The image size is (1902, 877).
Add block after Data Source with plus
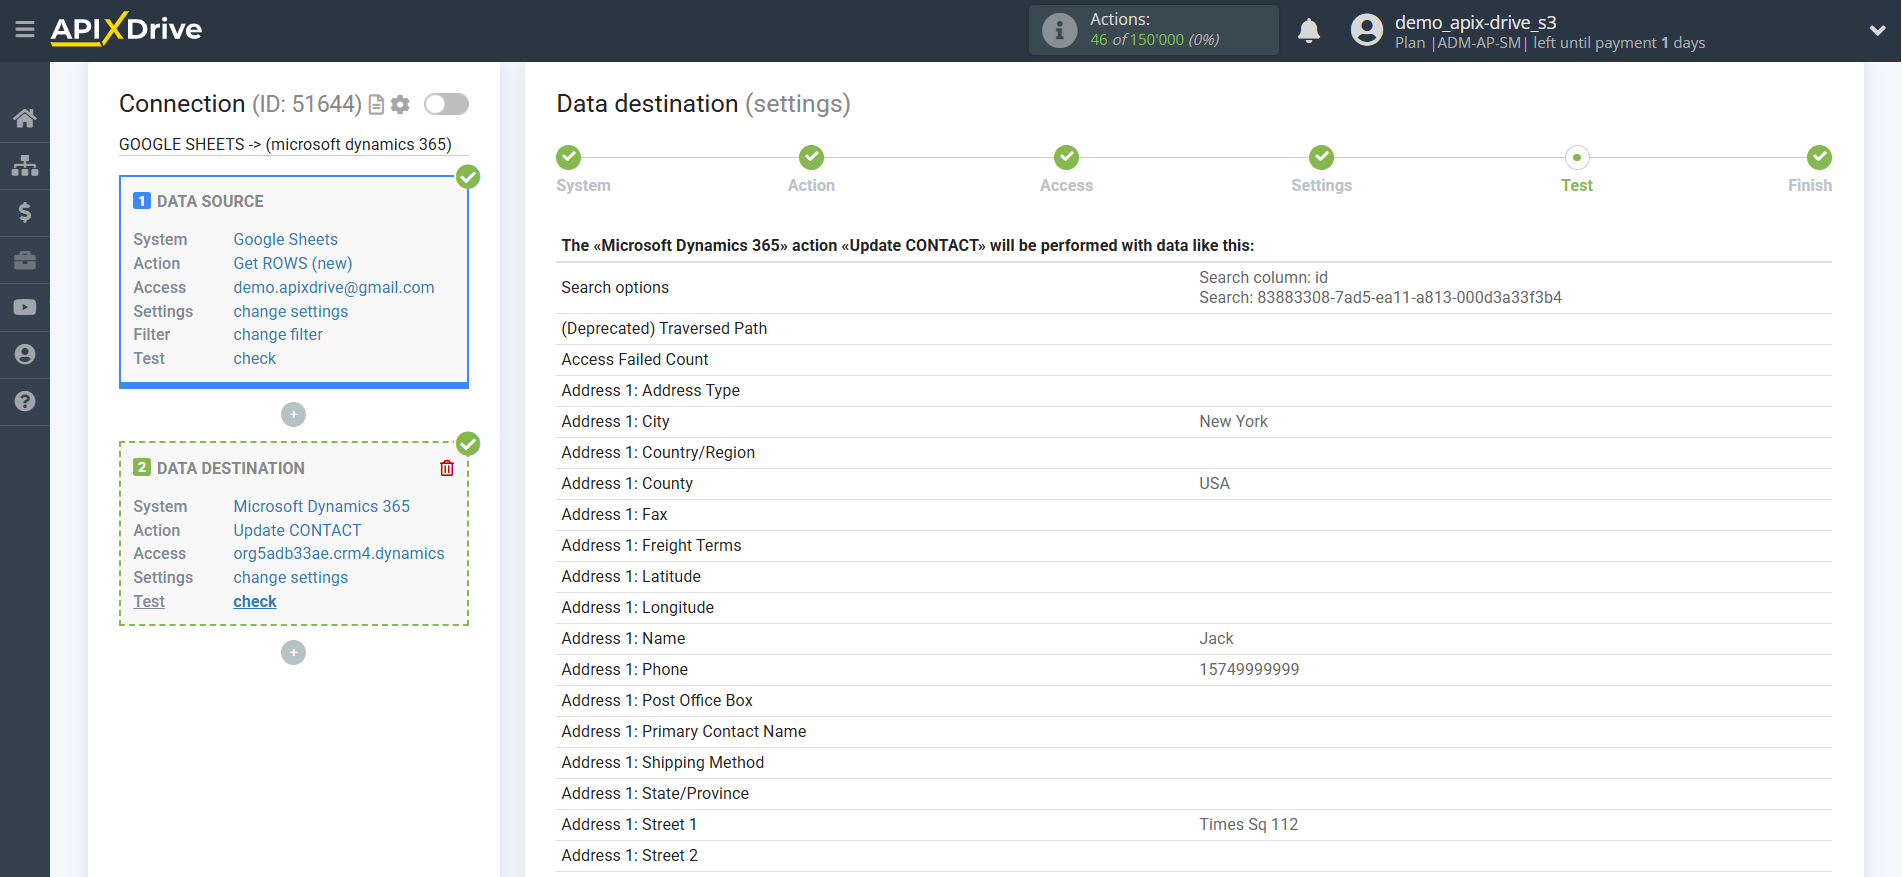(x=293, y=414)
